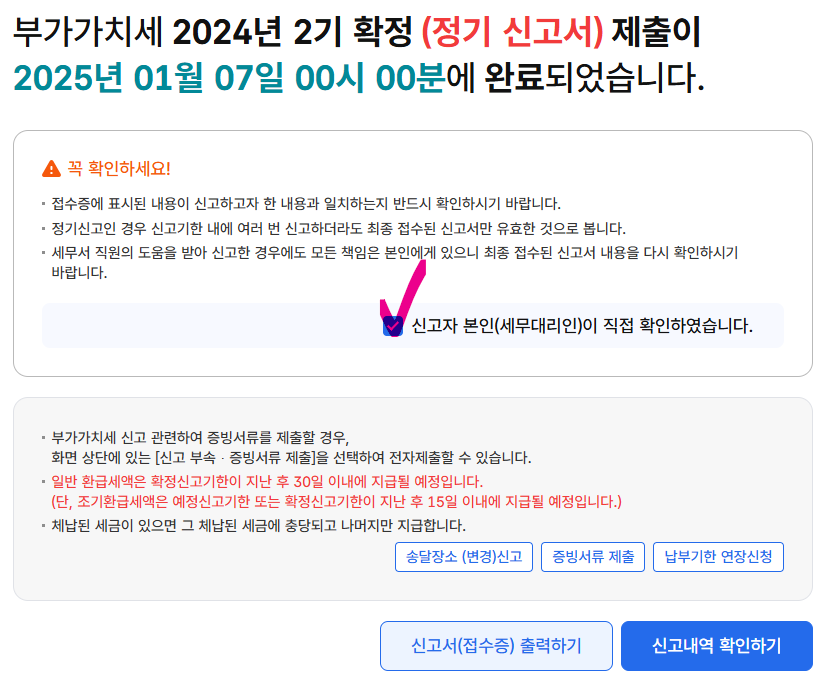Click the red 일반 환급세액 30일 notice
This screenshot has height=679, width=818.
coord(267,481)
